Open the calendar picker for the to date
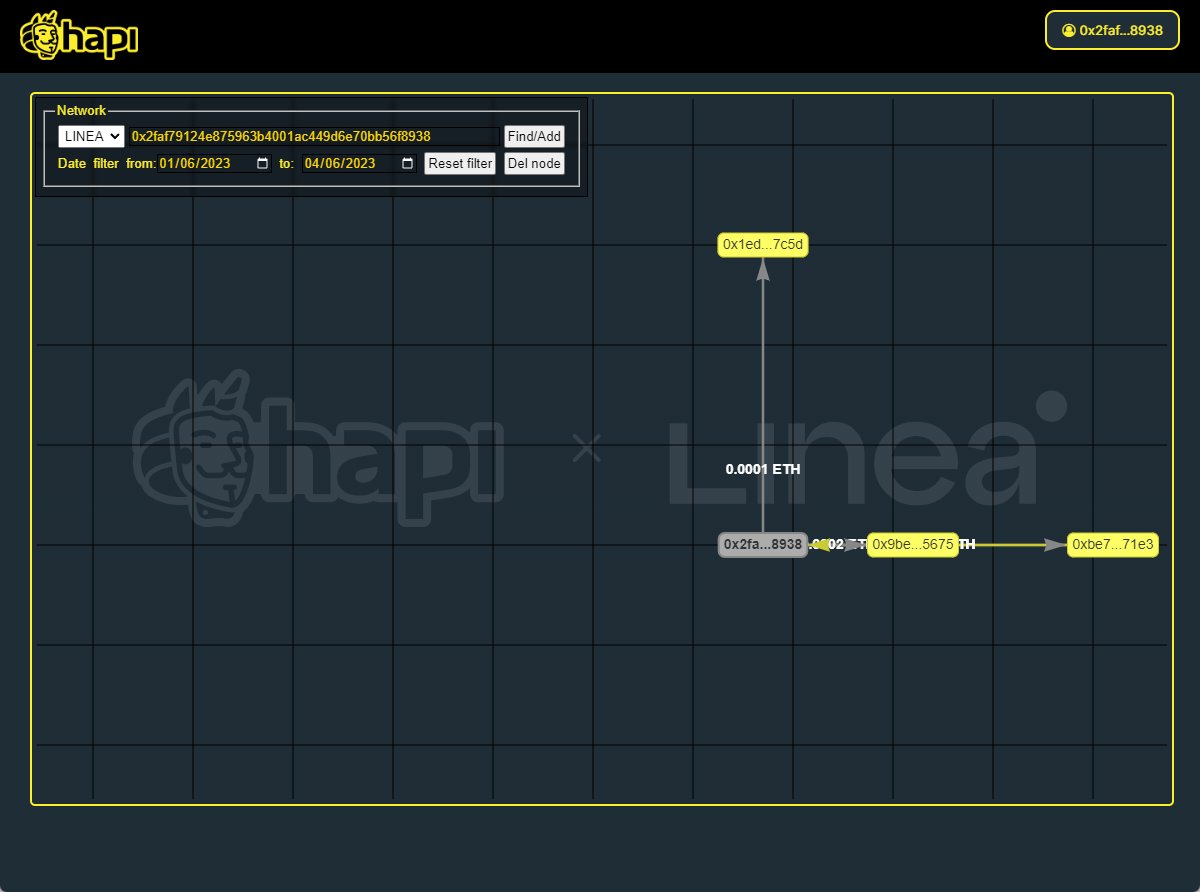 click(x=408, y=163)
